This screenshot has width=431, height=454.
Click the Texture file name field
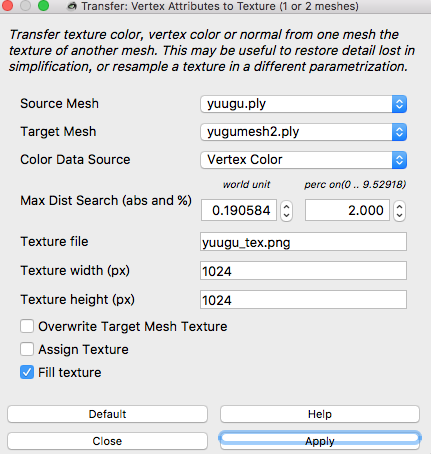pos(303,242)
